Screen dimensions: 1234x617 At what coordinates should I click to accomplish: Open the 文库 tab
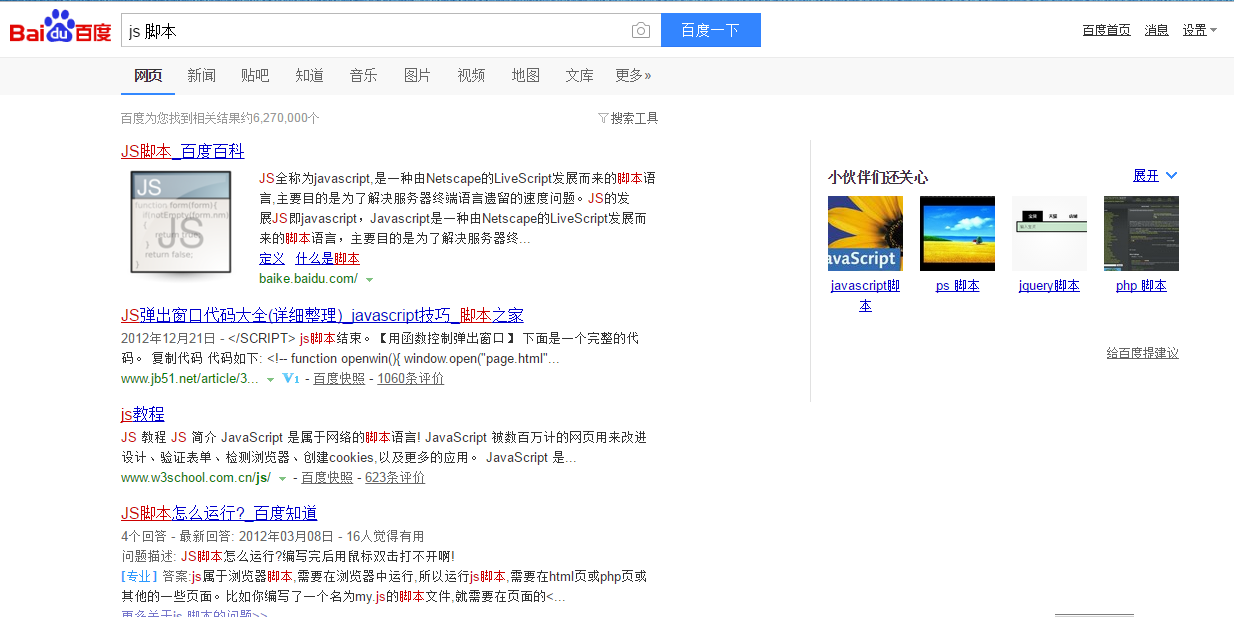[x=579, y=75]
